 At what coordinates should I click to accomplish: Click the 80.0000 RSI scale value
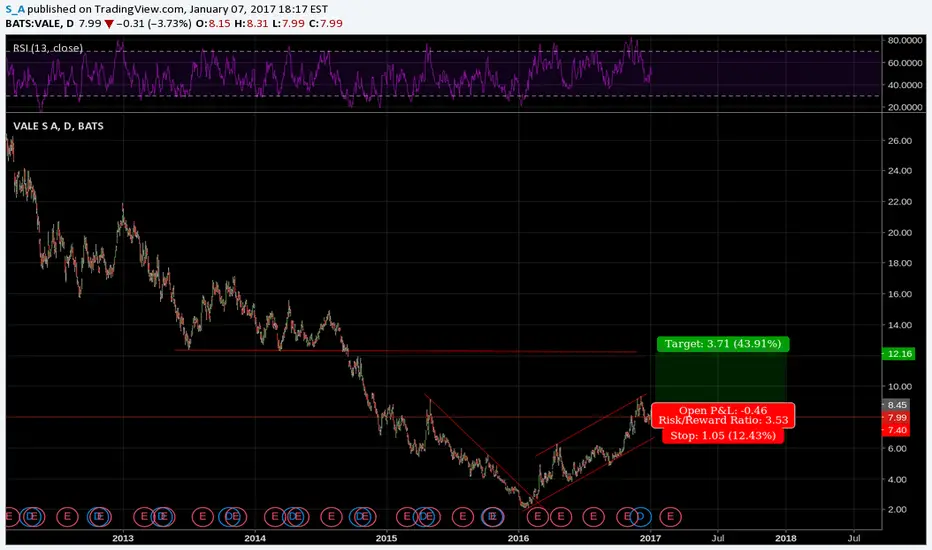[x=905, y=40]
